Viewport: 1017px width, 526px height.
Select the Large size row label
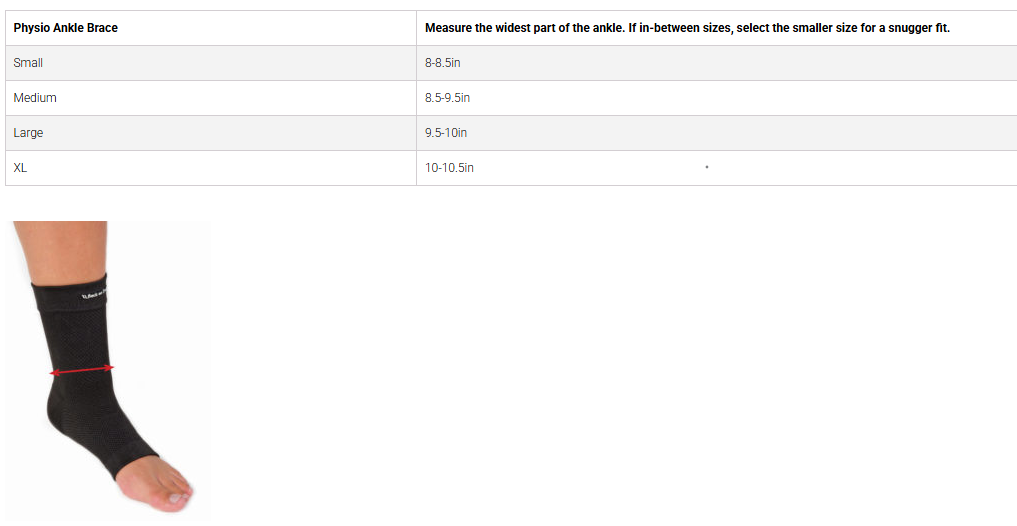tap(28, 133)
